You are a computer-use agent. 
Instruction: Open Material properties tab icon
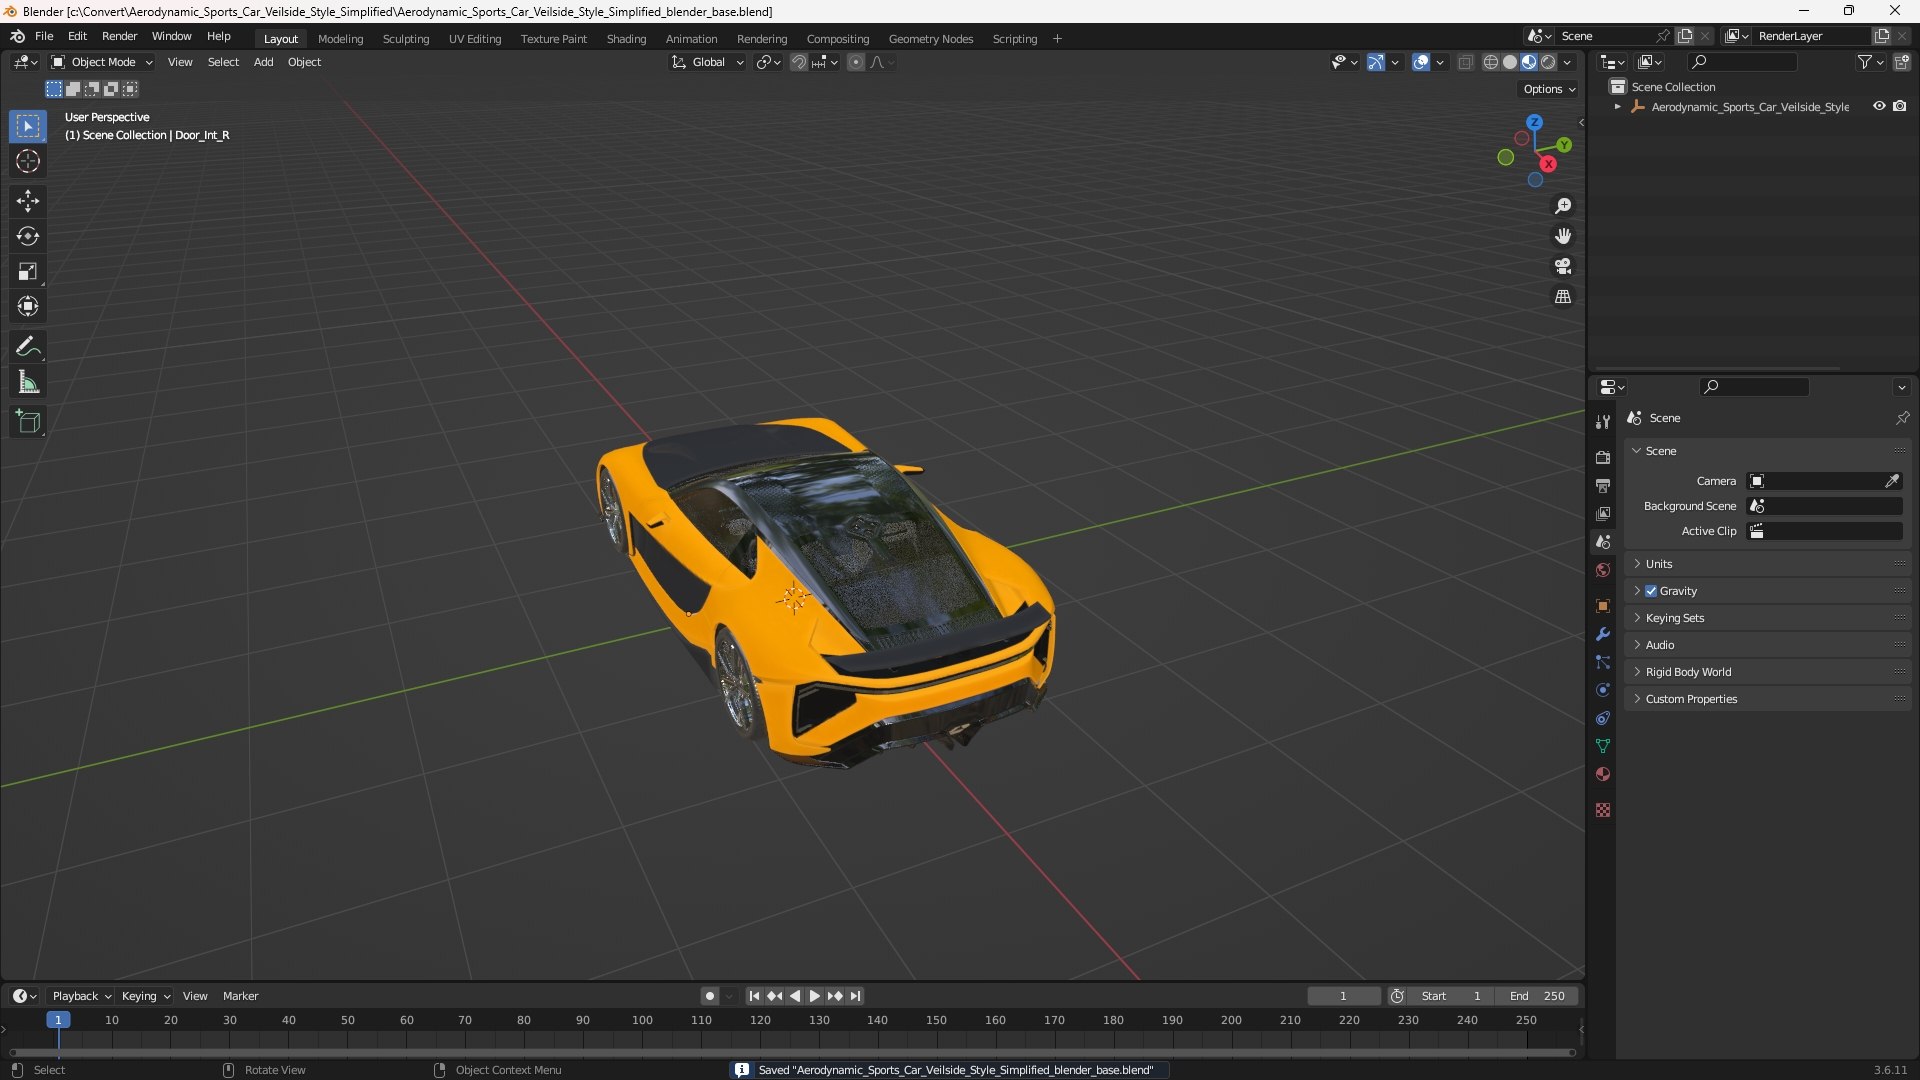1603,774
